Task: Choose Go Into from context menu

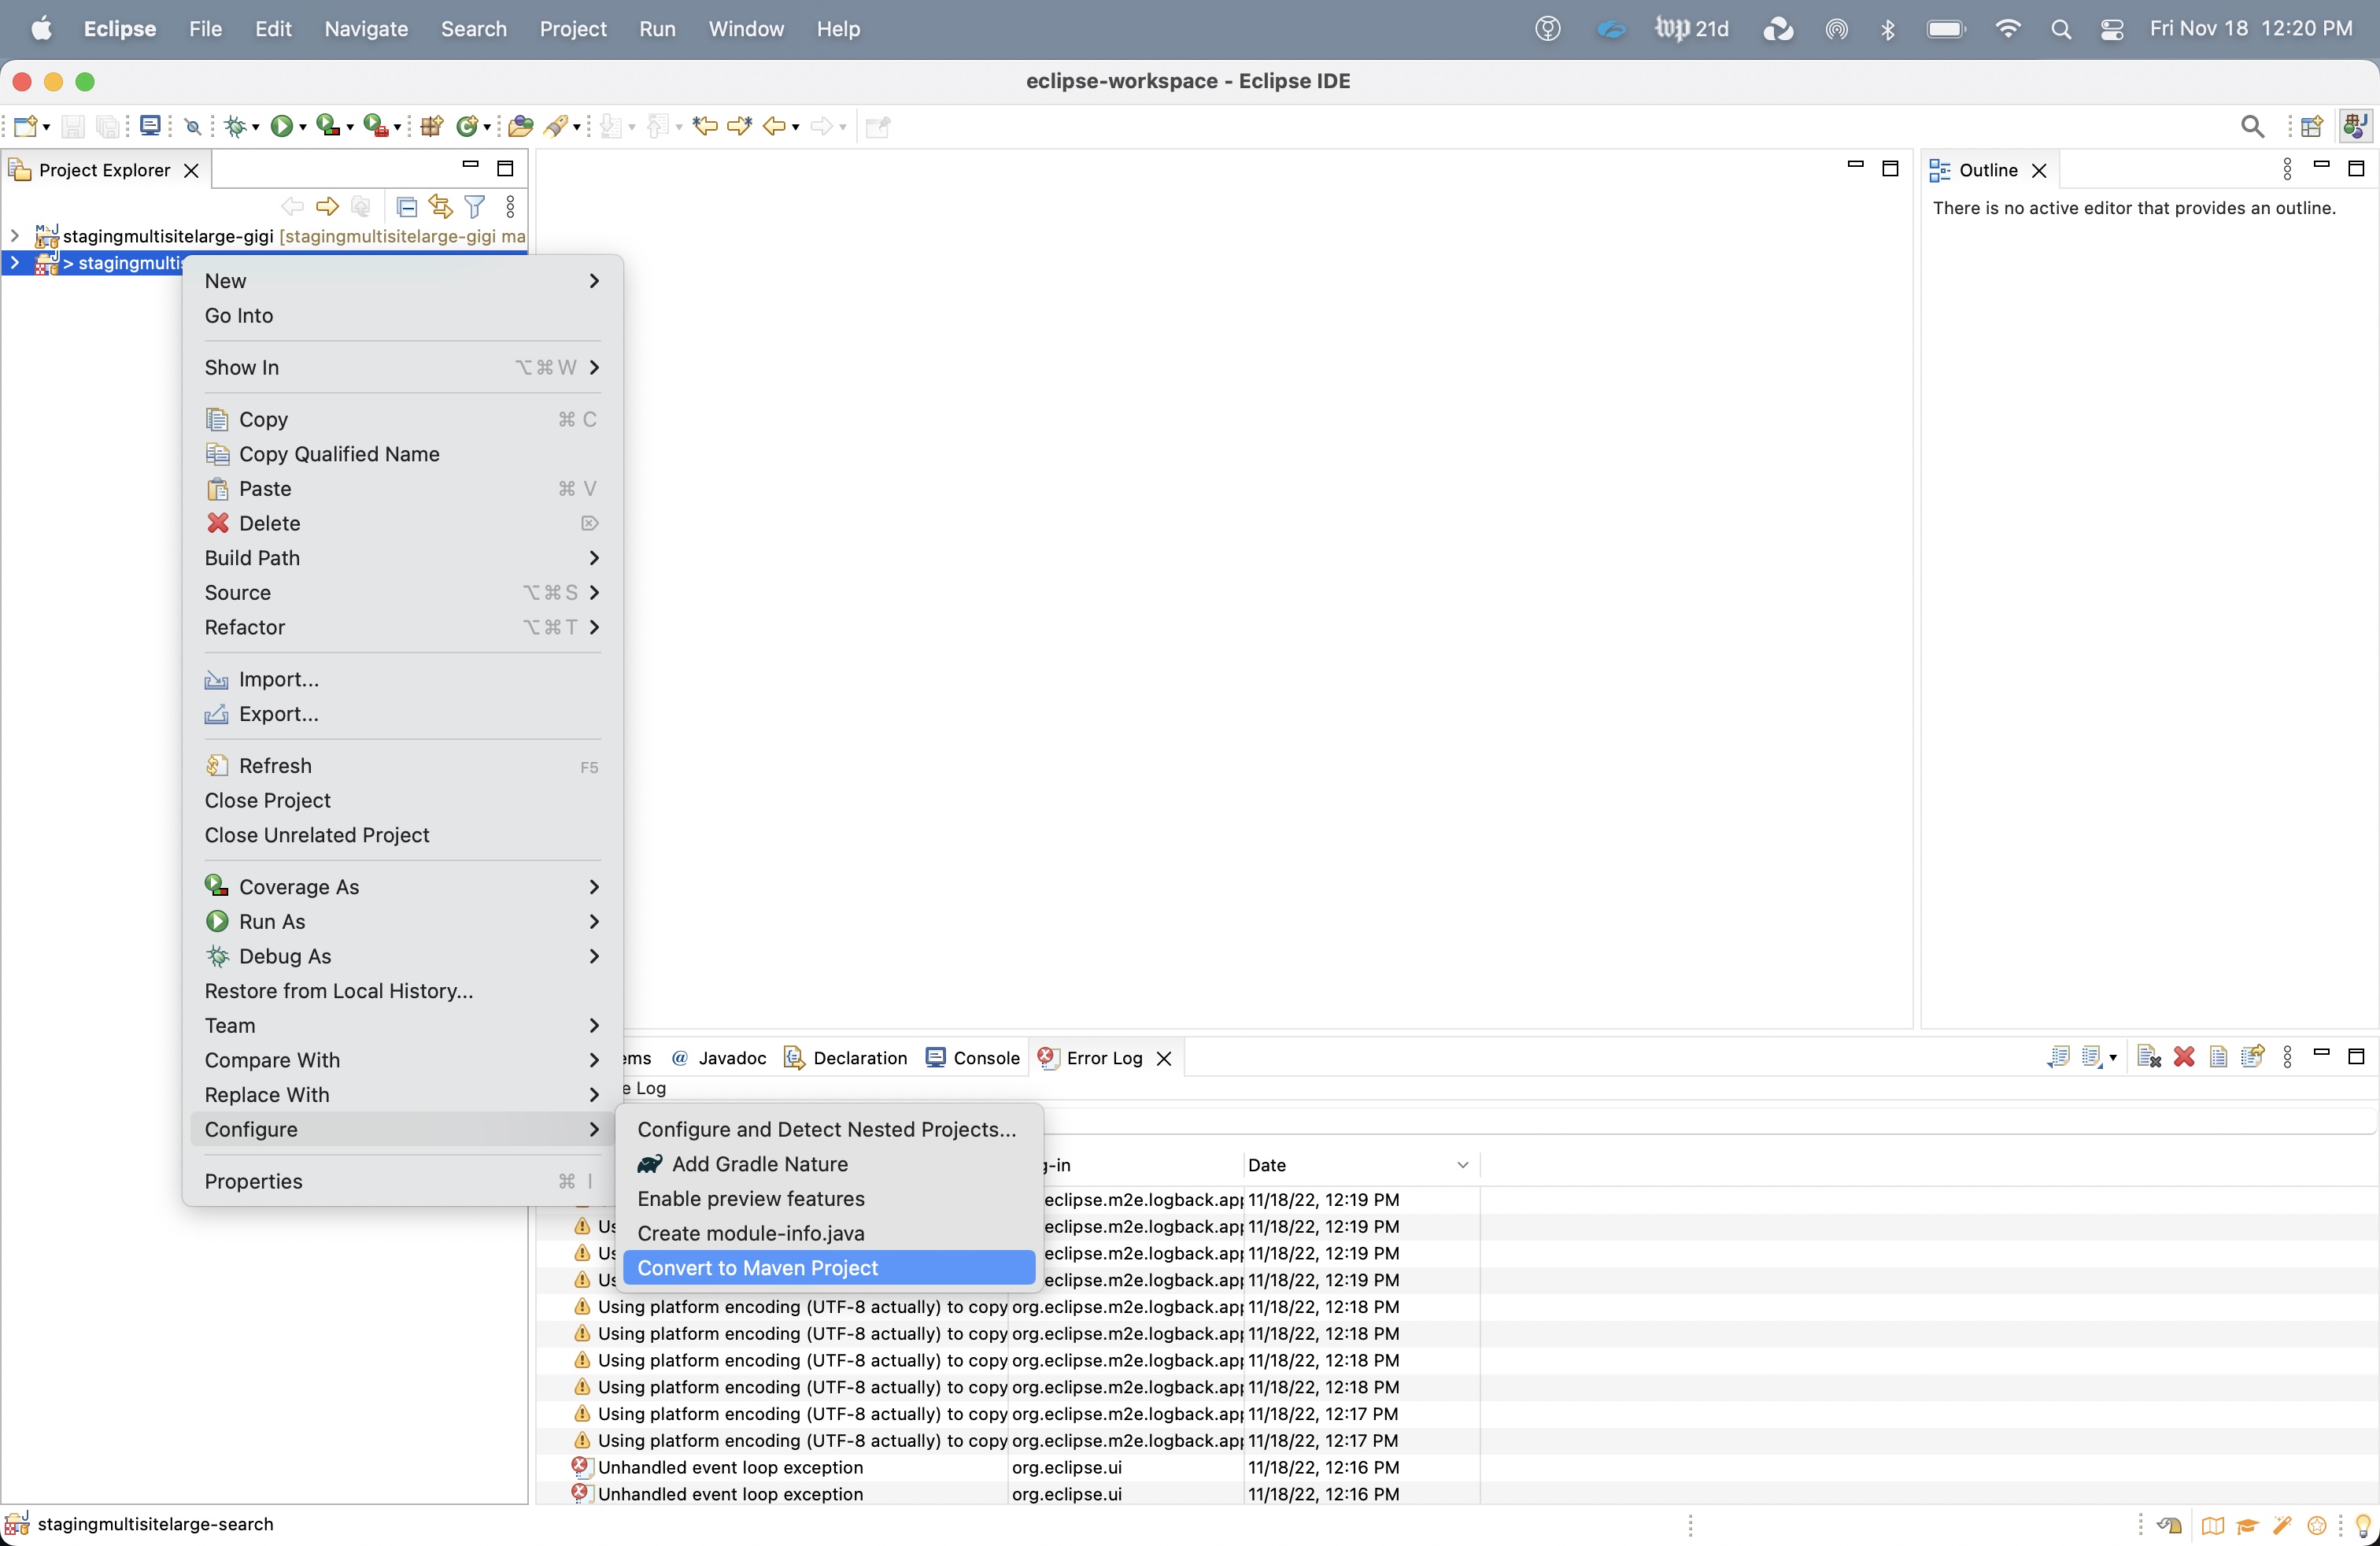Action: coord(402,316)
